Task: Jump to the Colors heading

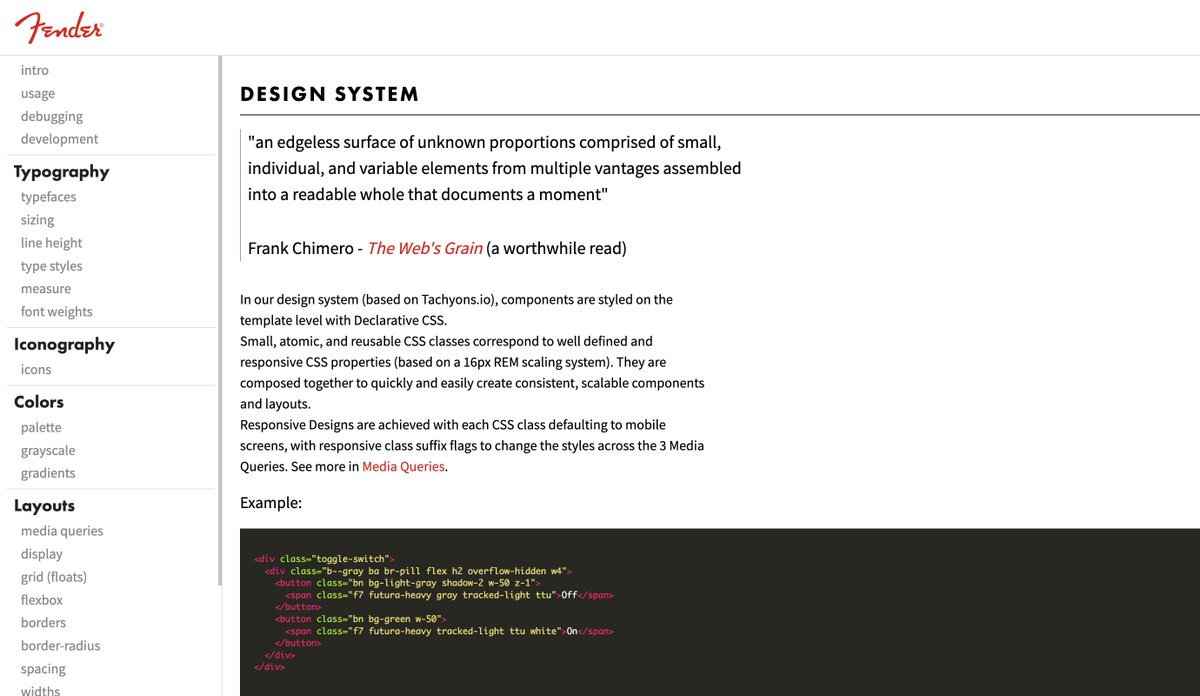Action: tap(39, 402)
